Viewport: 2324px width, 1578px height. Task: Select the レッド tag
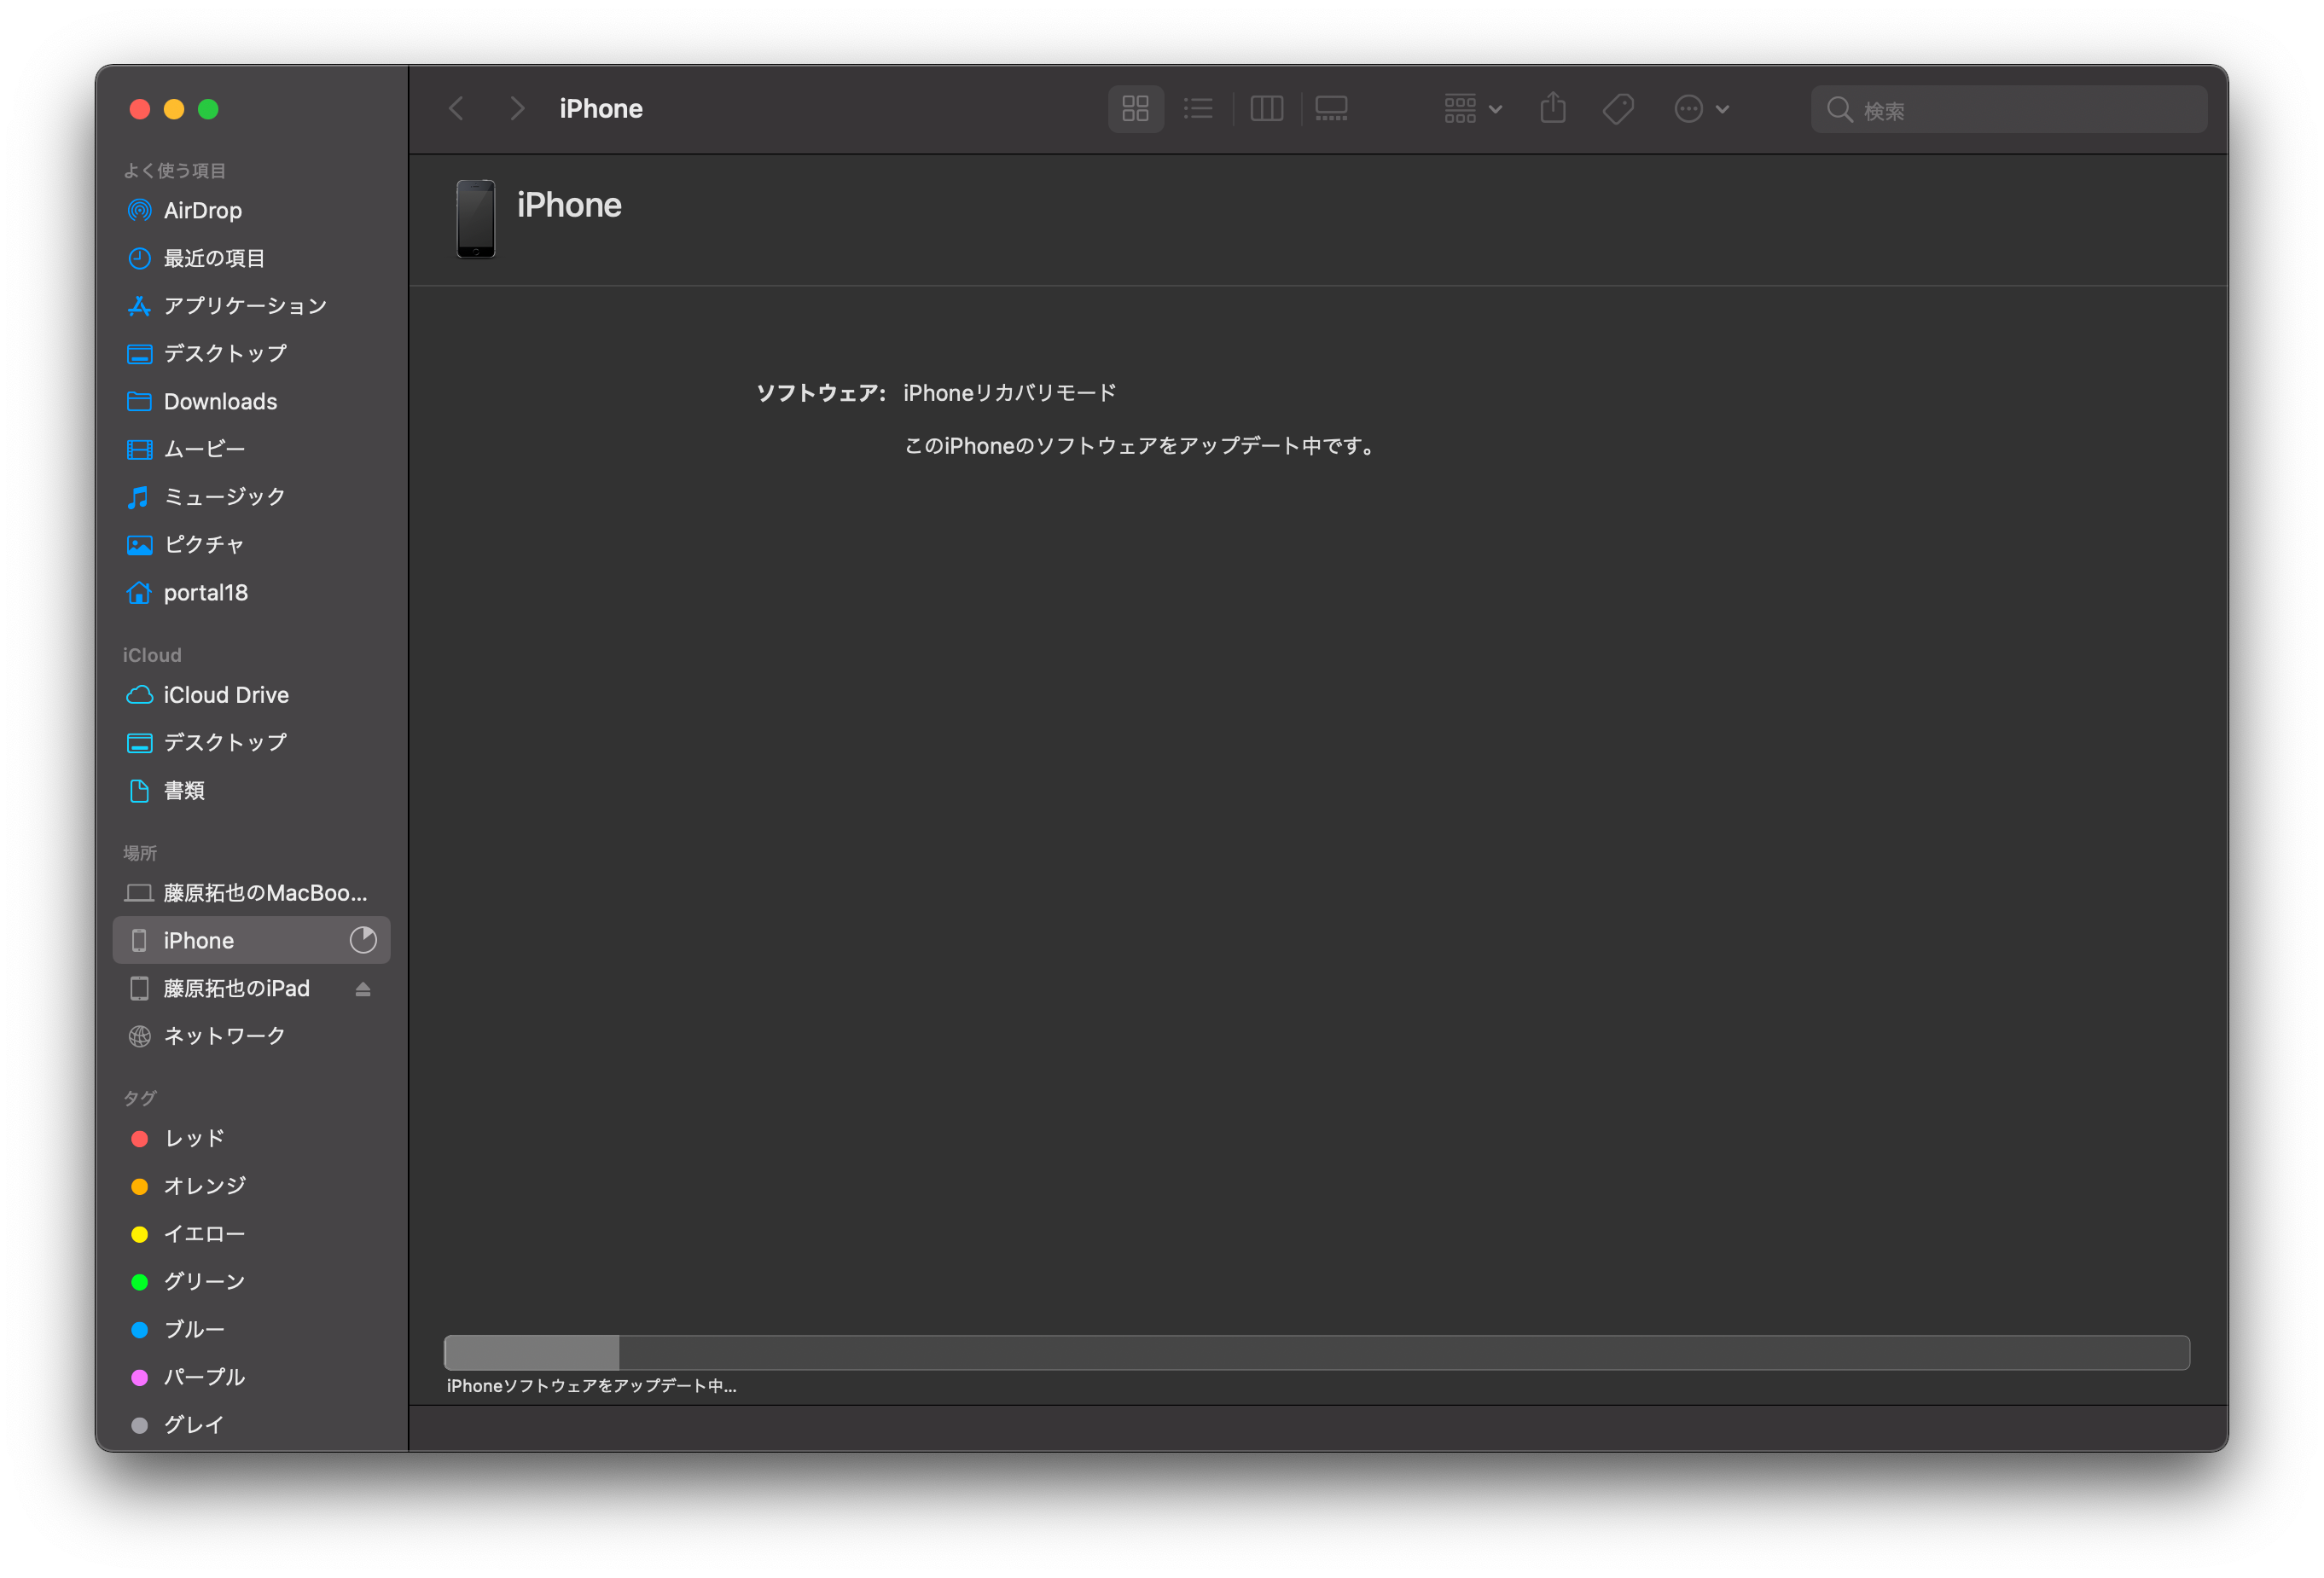(194, 1138)
